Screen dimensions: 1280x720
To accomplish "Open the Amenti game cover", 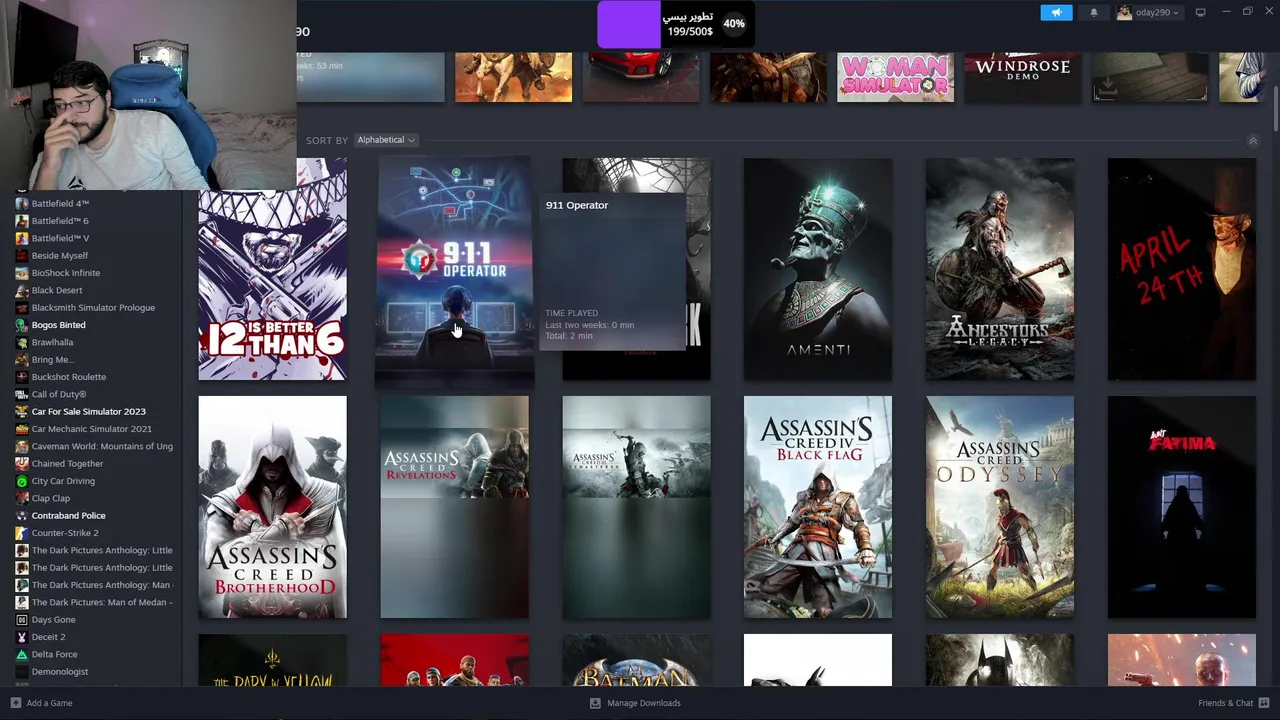I will click(818, 269).
